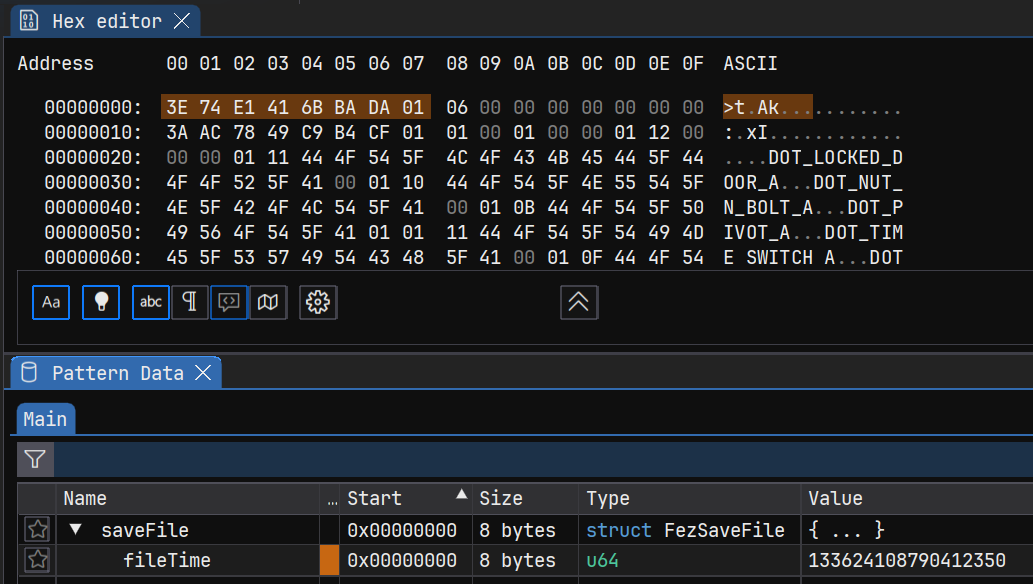The height and width of the screenshot is (584, 1033).
Task: Toggle the pilcrow advanced decoding button
Action: point(190,303)
